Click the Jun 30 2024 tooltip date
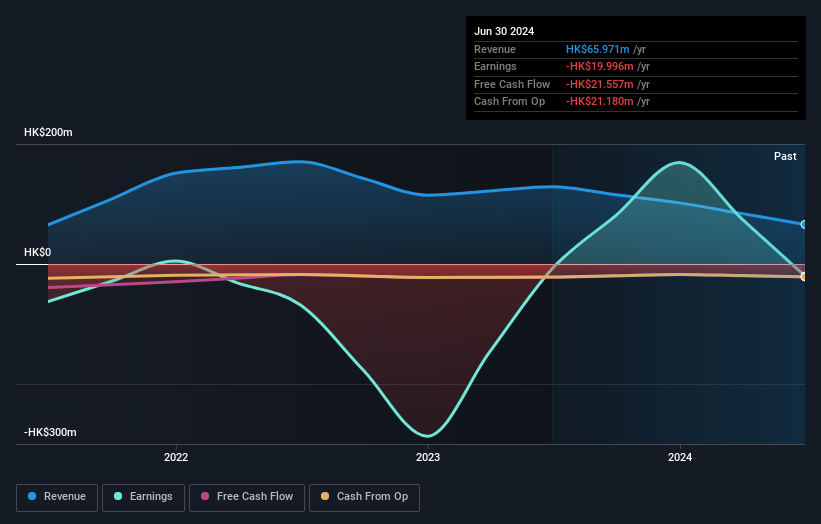 (504, 31)
